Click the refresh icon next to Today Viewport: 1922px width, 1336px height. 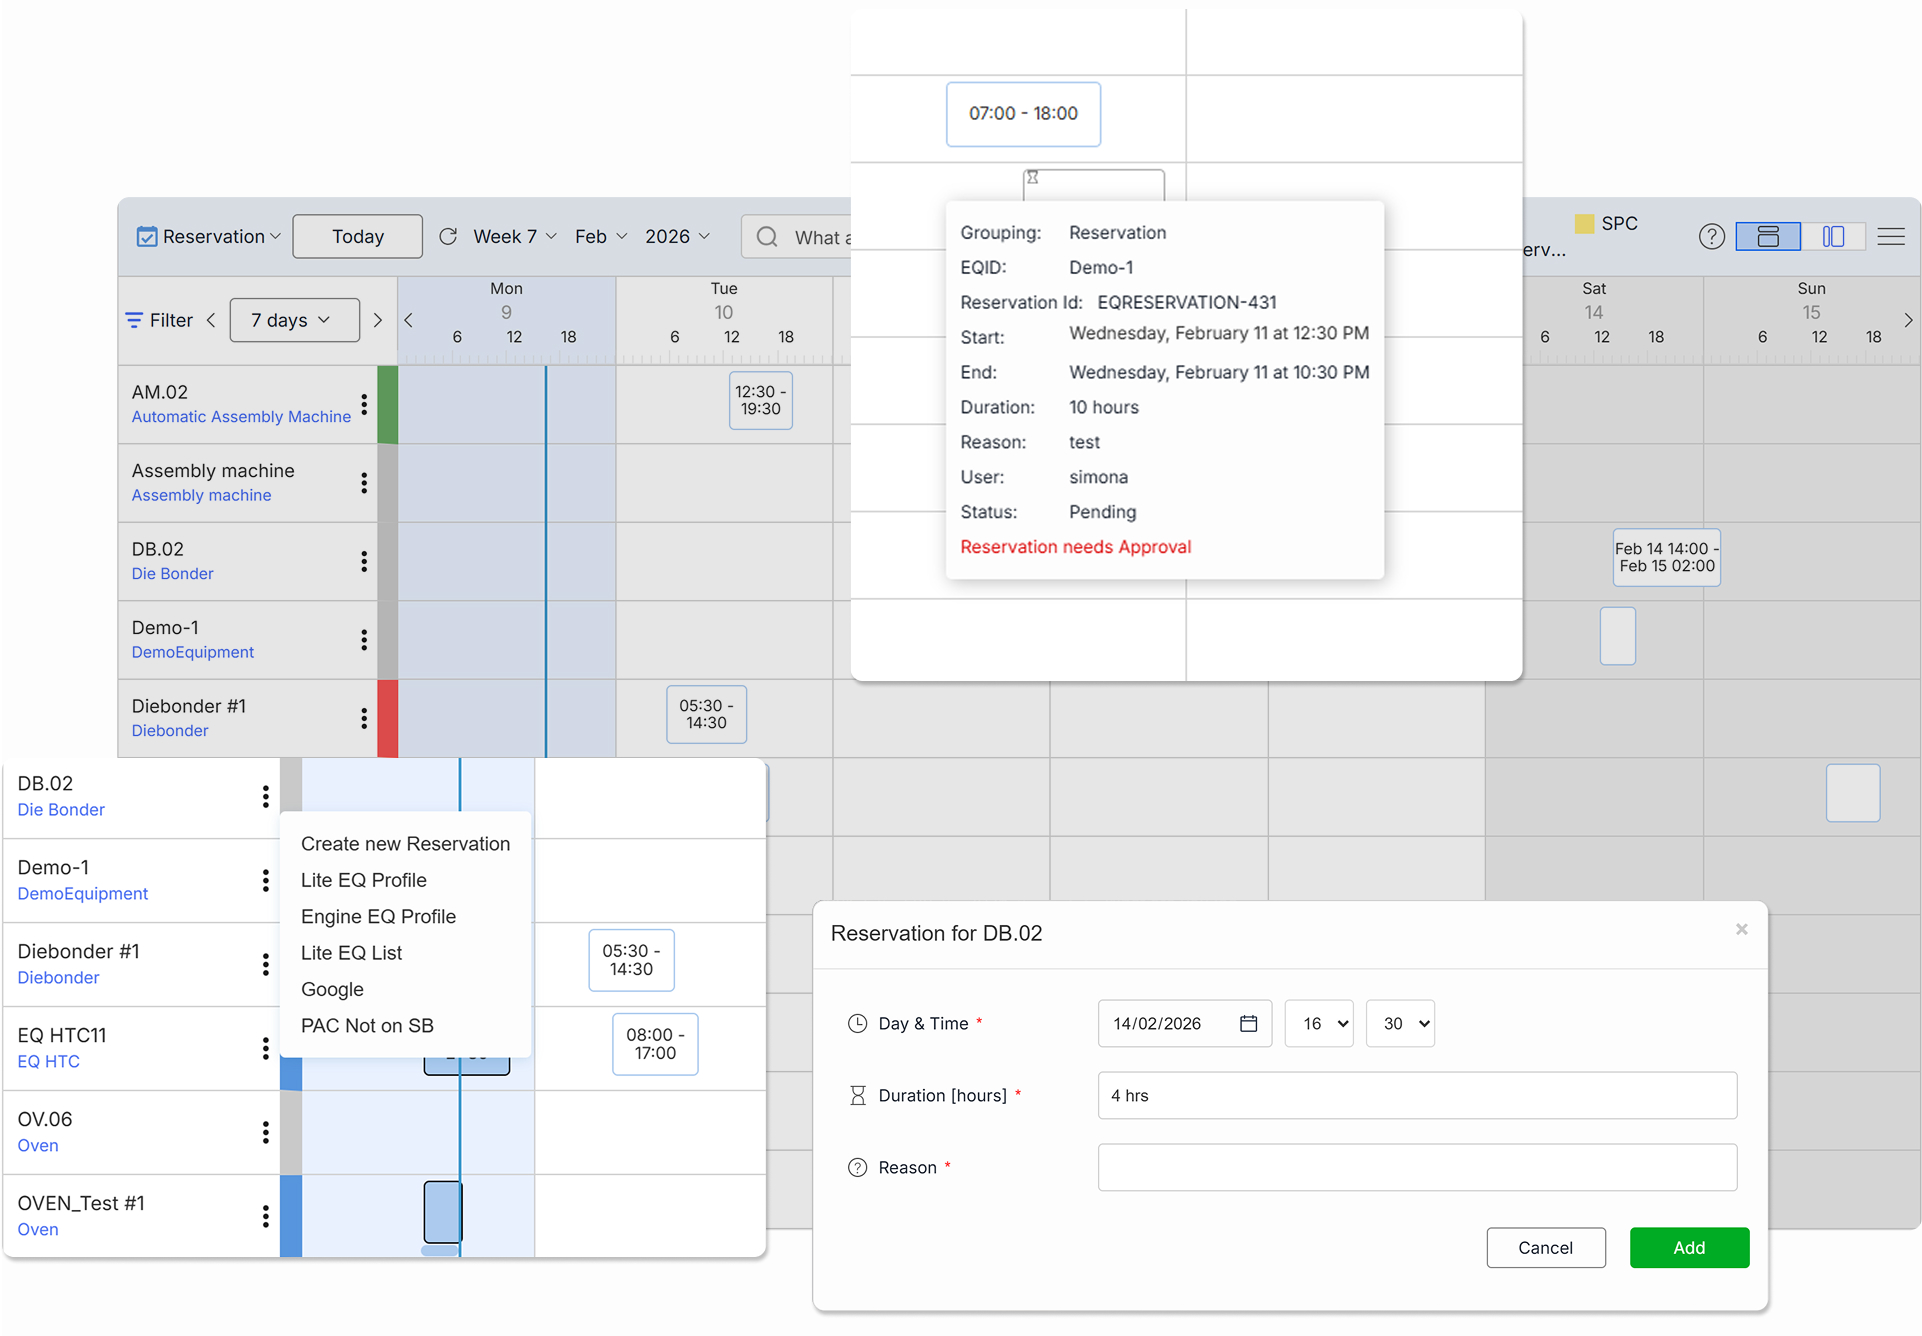coord(448,236)
